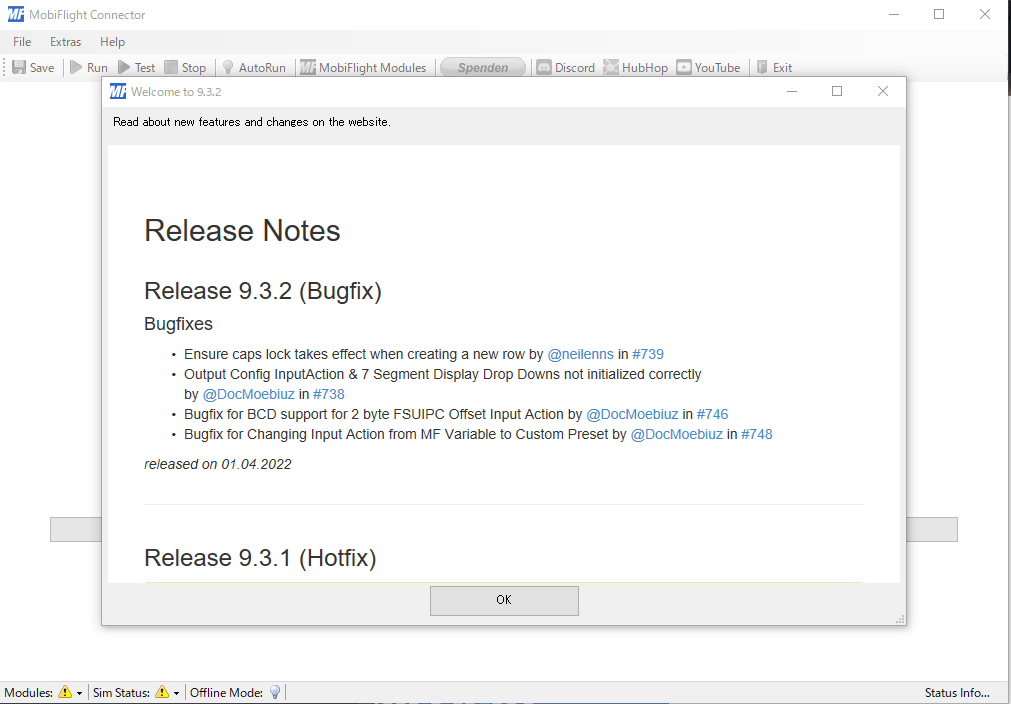Maximize the Welcome to 9.3.2 dialog
Image resolution: width=1011 pixels, height=704 pixels.
837,92
